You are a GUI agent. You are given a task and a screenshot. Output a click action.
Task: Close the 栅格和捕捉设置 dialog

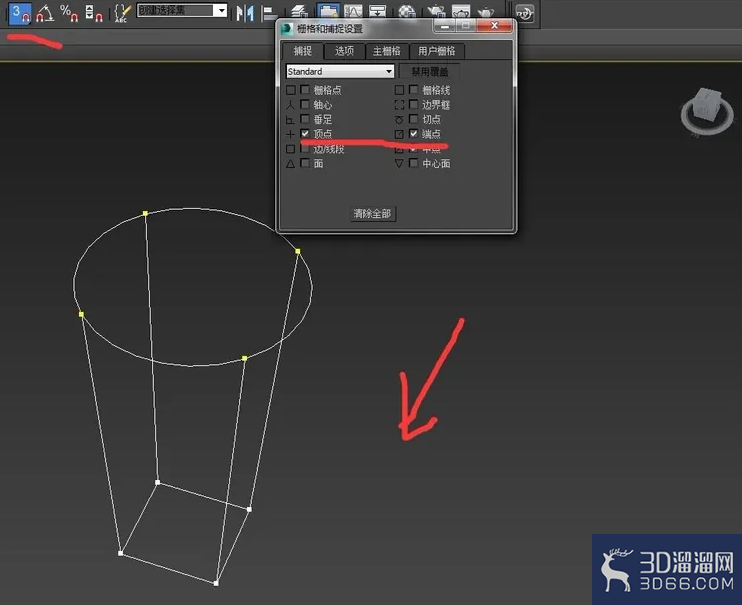point(495,26)
